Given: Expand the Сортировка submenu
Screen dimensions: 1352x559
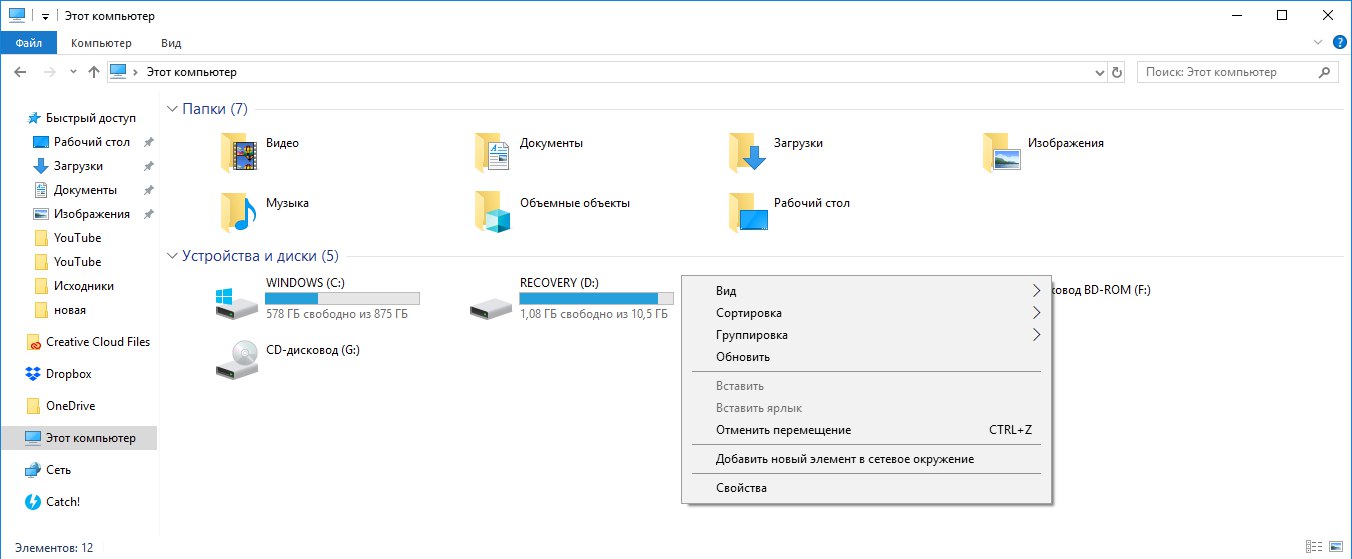Looking at the screenshot, I should point(866,313).
